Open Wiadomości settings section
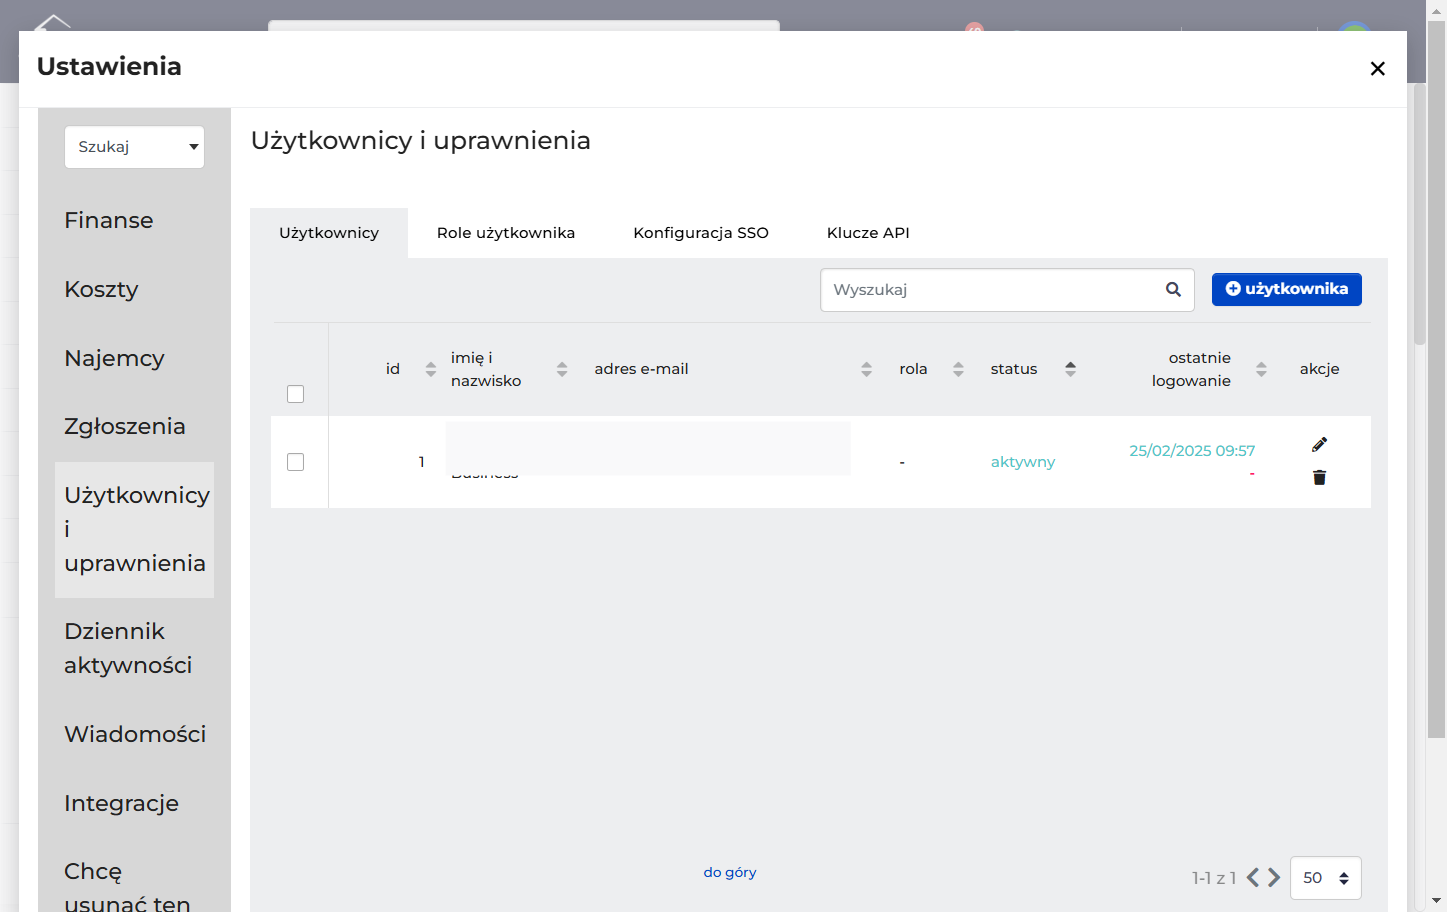1447x912 pixels. coord(134,734)
